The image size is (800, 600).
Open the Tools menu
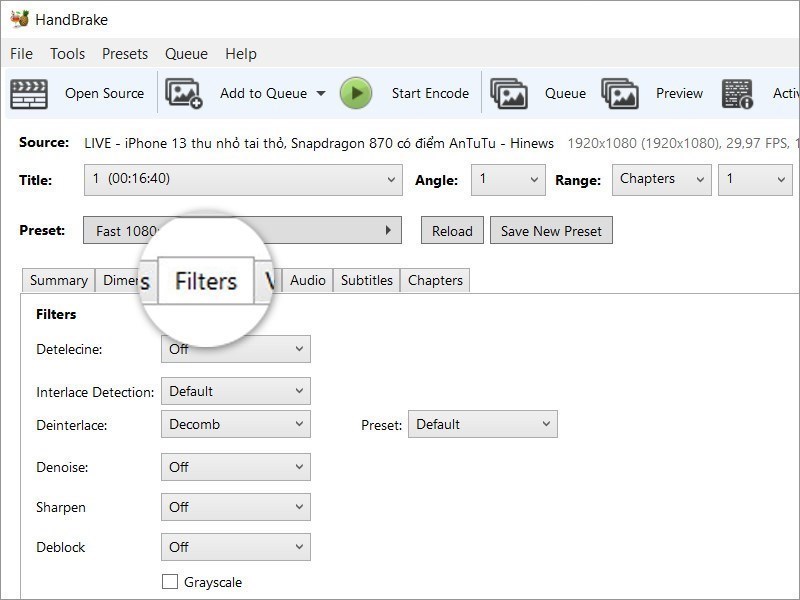point(67,54)
